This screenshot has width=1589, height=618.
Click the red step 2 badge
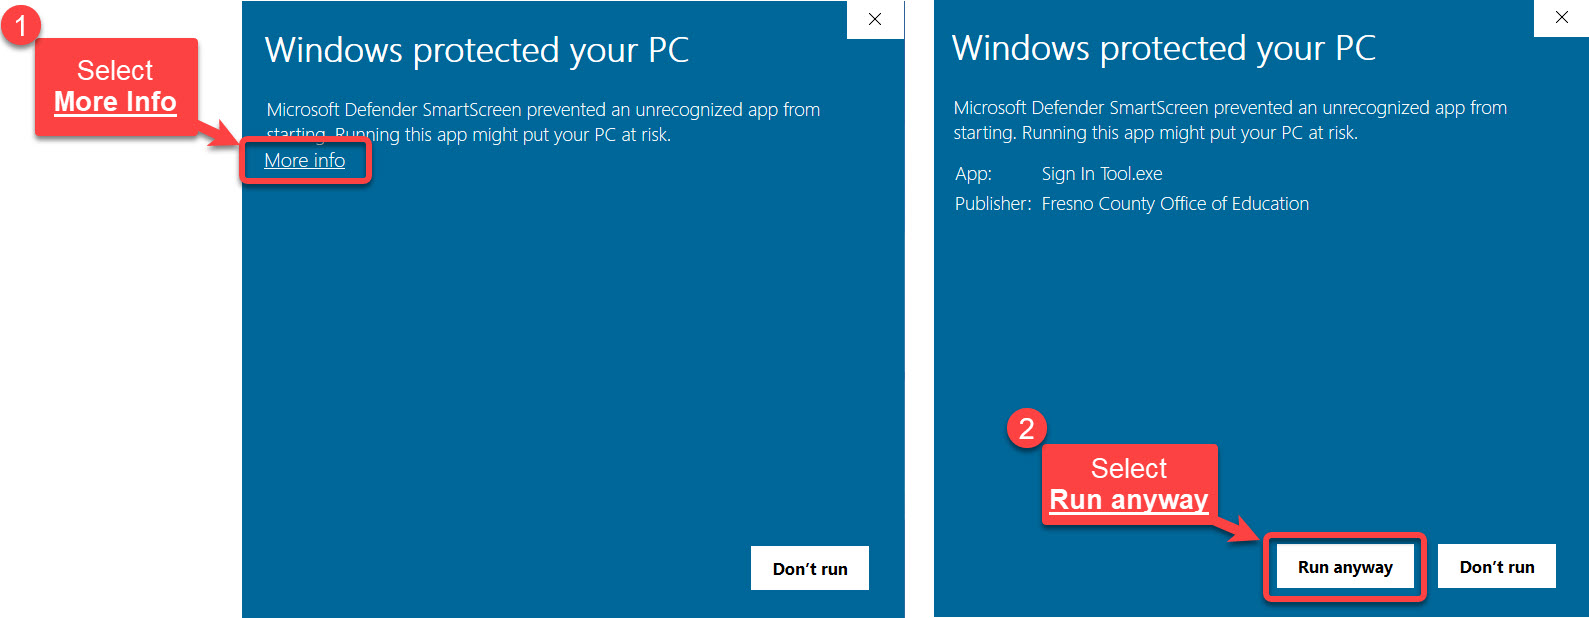1026,428
